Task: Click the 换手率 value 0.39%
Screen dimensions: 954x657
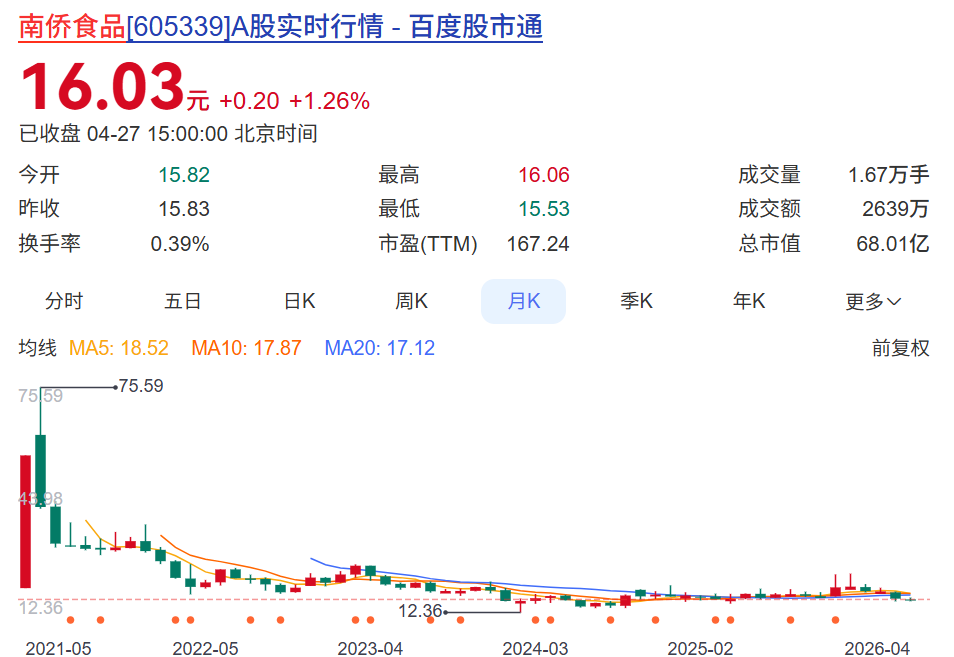Action: [x=180, y=244]
